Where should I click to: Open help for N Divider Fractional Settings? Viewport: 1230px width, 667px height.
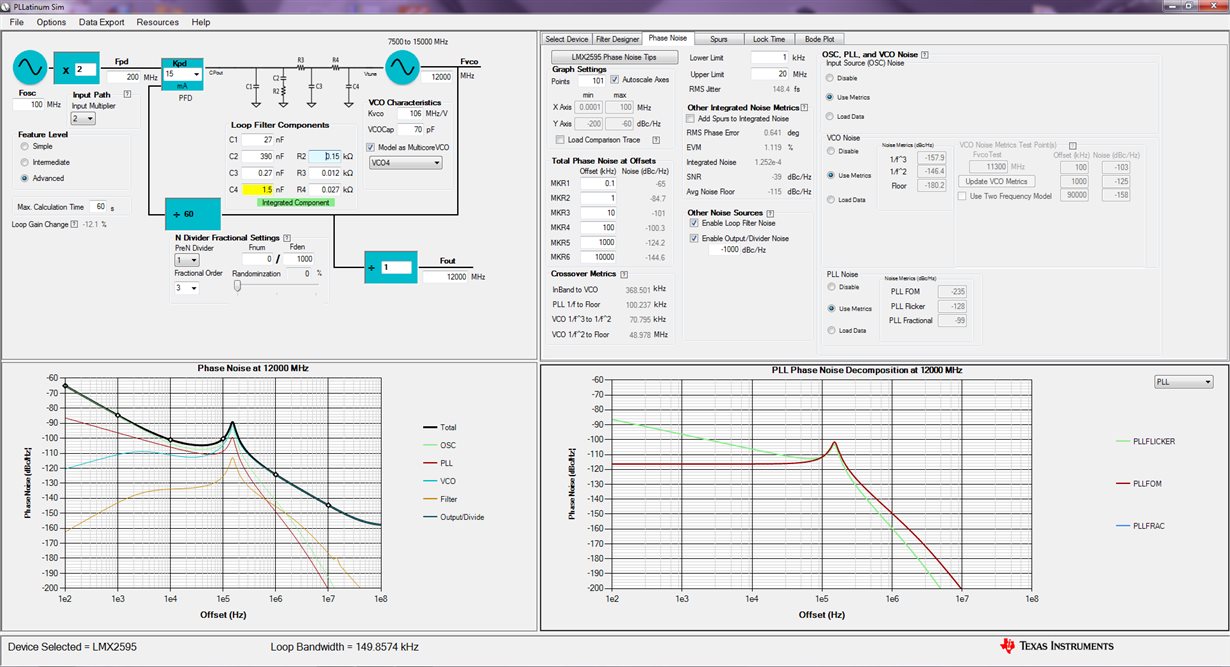[285, 237]
